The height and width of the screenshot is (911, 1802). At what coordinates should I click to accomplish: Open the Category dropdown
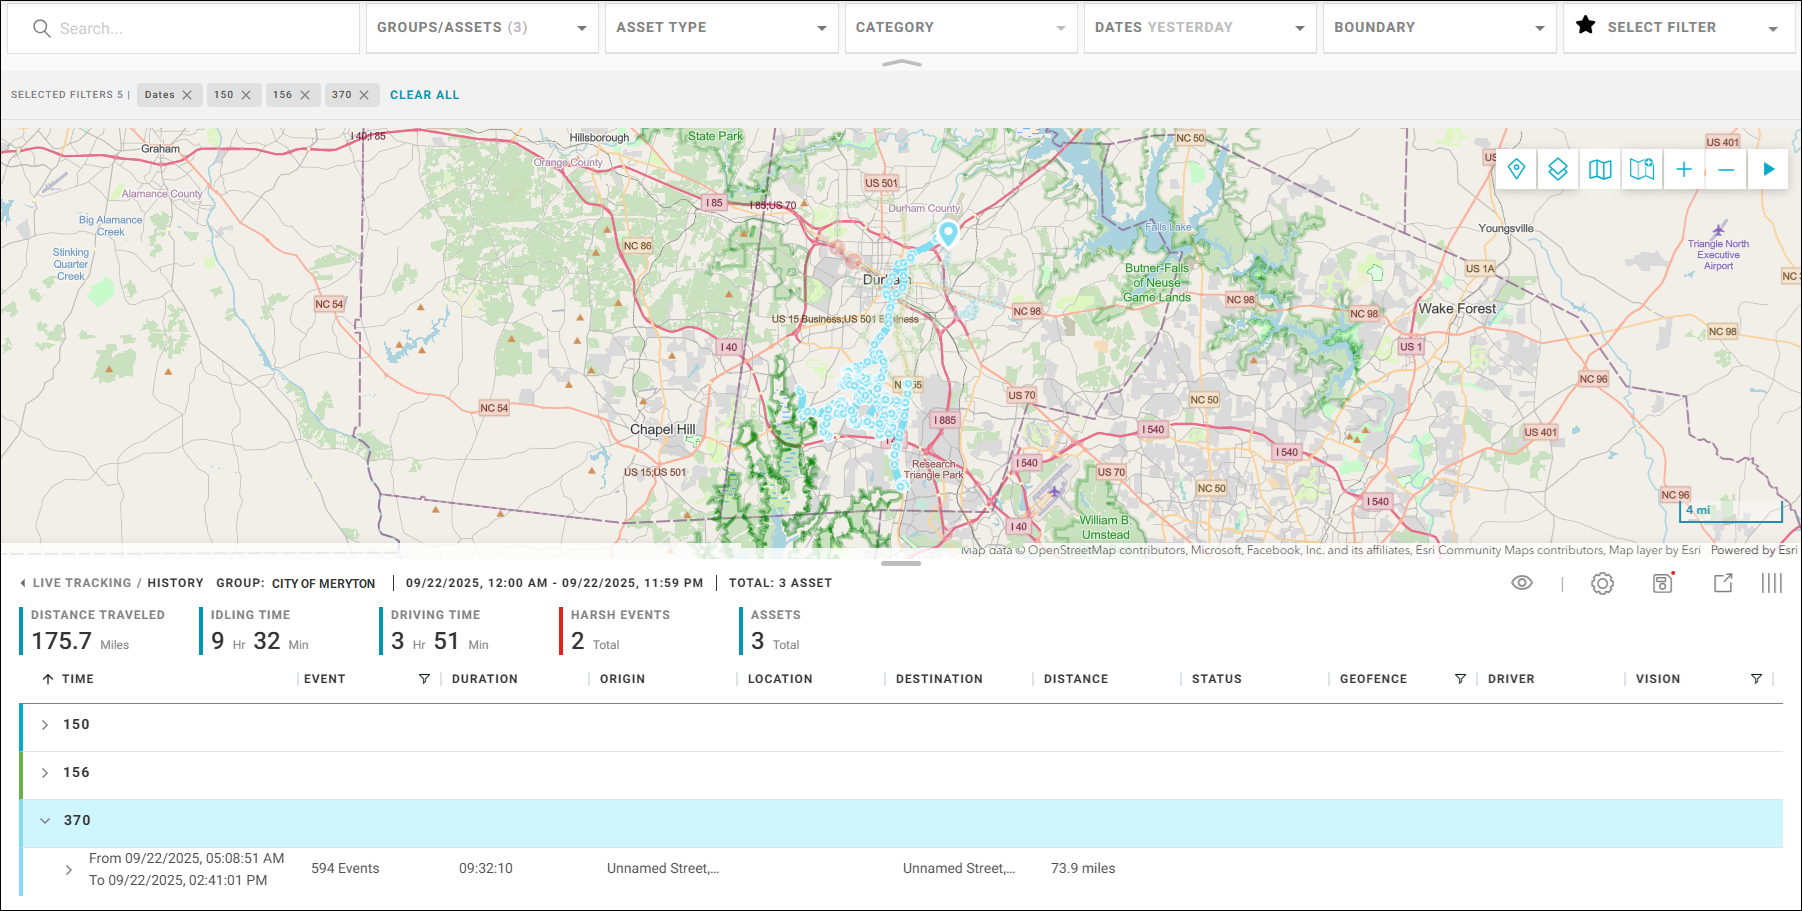click(961, 28)
